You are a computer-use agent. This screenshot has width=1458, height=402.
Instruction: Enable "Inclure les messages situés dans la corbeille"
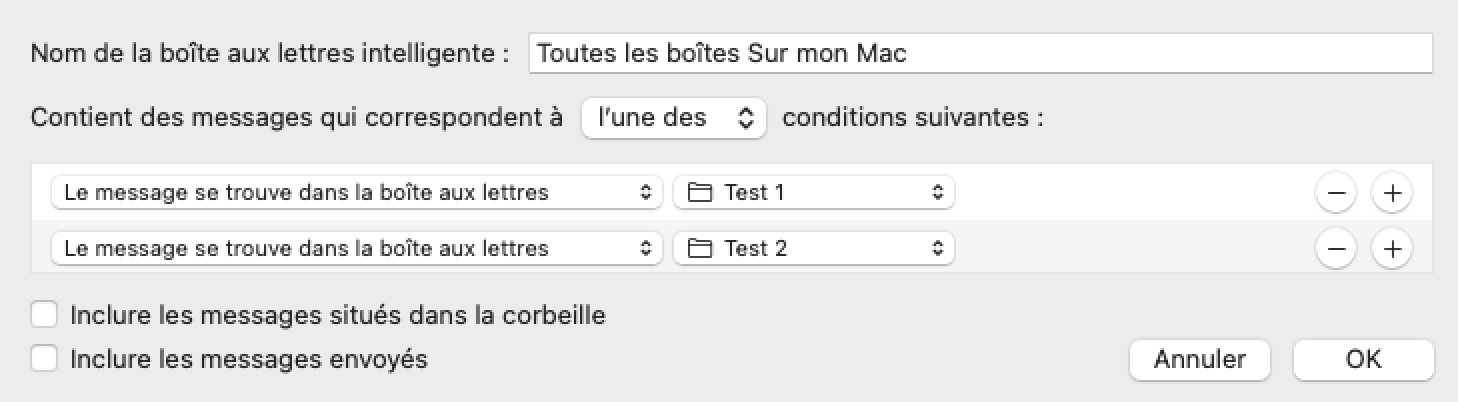click(44, 316)
